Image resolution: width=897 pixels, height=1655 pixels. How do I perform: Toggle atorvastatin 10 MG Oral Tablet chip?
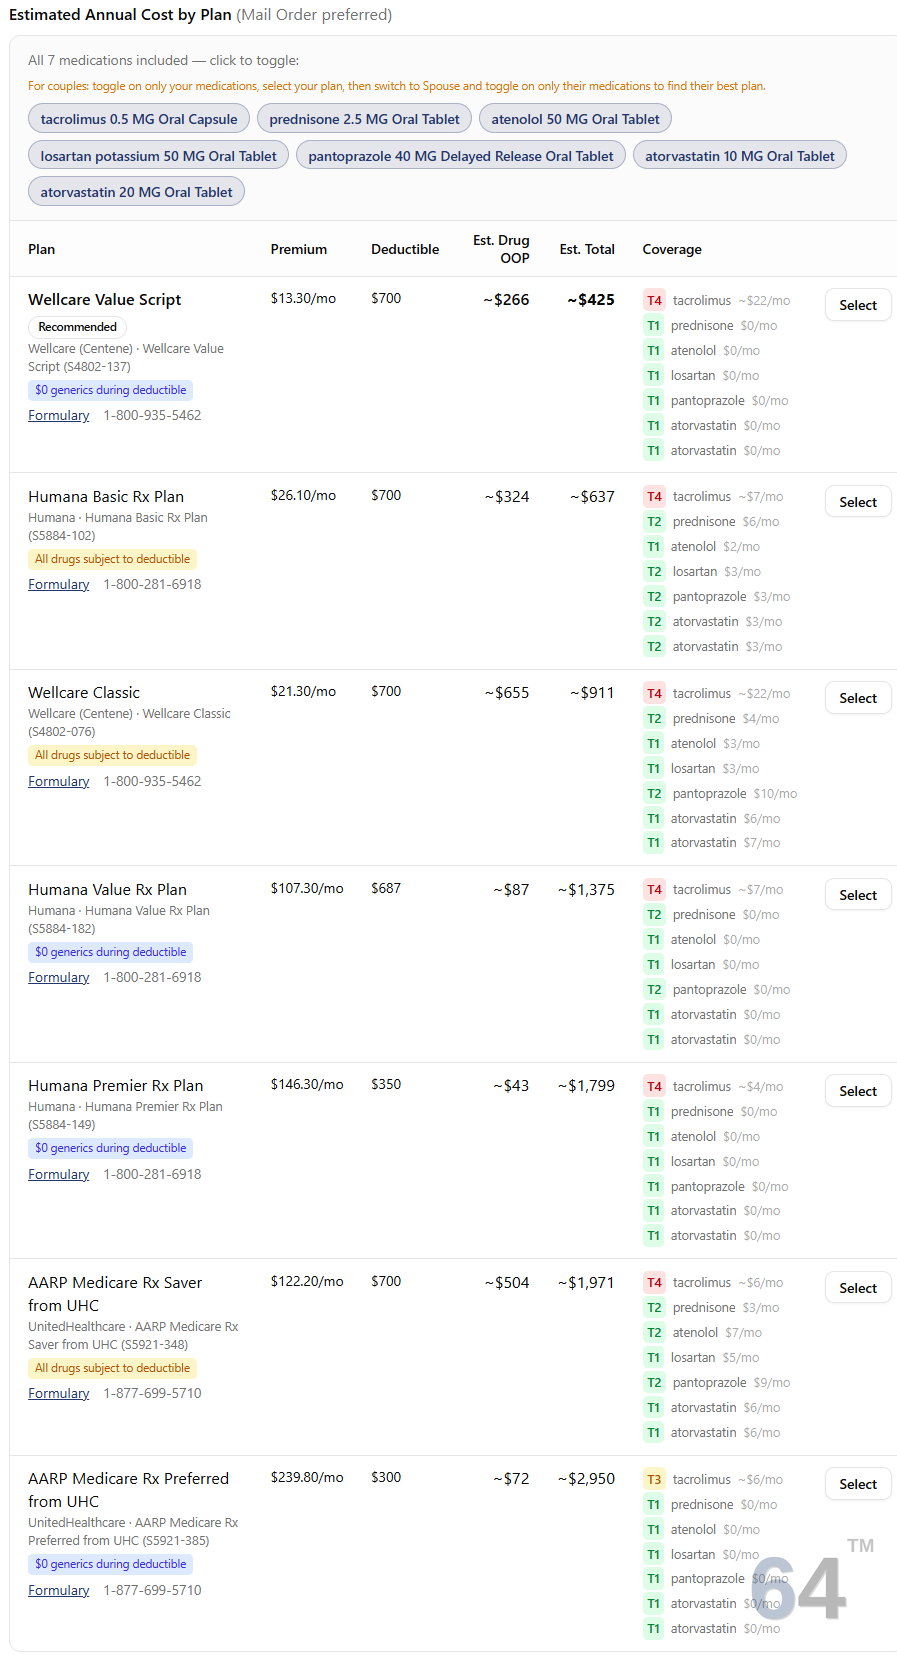click(740, 156)
